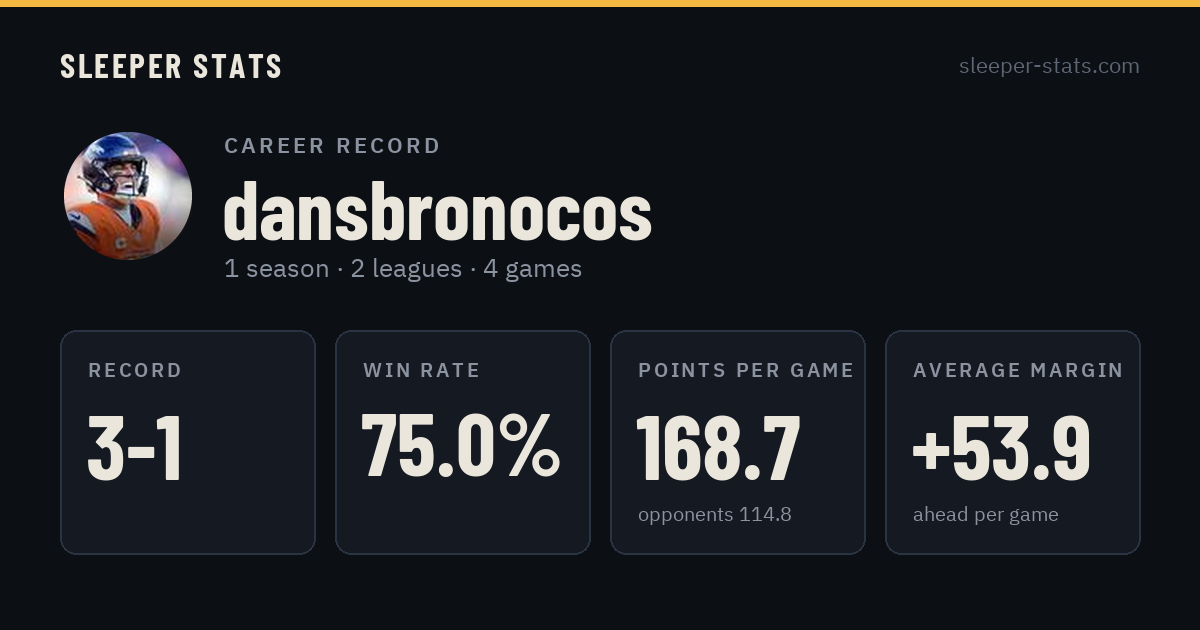Viewport: 1200px width, 630px height.
Task: Click the 168.7 points value
Action: pyautogui.click(x=719, y=449)
